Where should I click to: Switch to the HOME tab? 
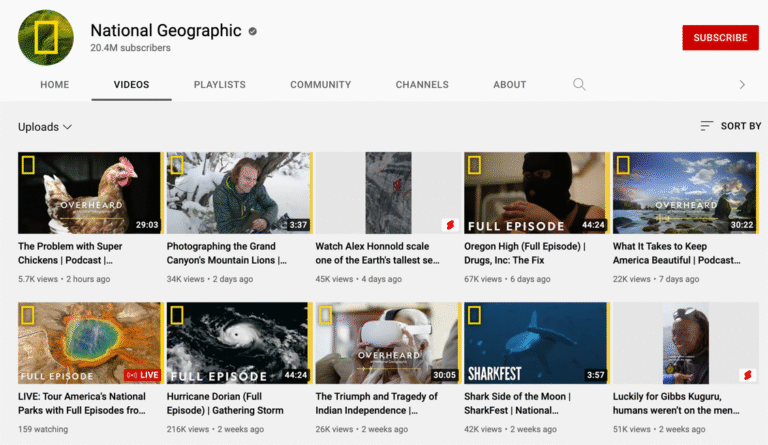coord(54,85)
